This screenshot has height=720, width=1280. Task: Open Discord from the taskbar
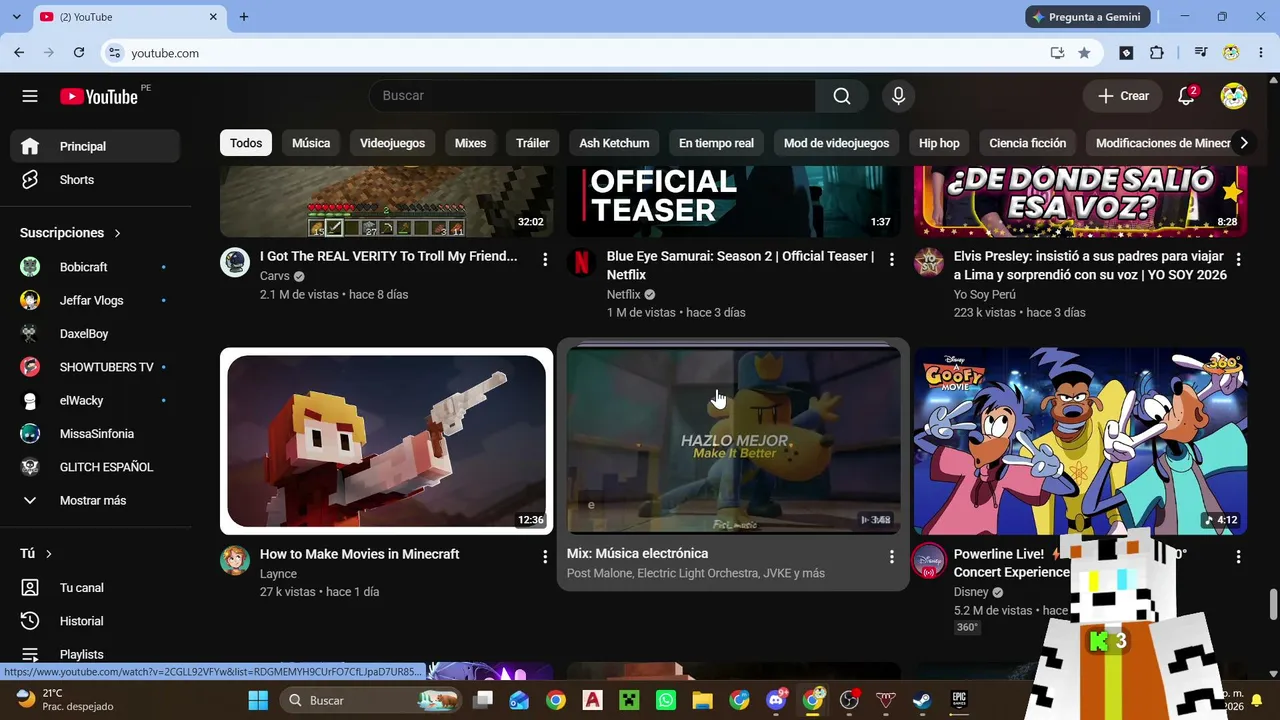click(x=776, y=700)
